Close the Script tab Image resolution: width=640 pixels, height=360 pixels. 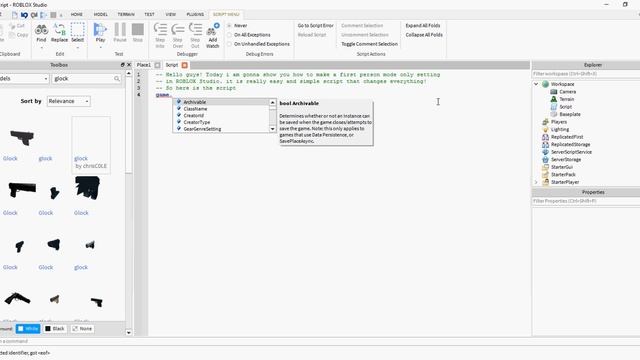(184, 65)
